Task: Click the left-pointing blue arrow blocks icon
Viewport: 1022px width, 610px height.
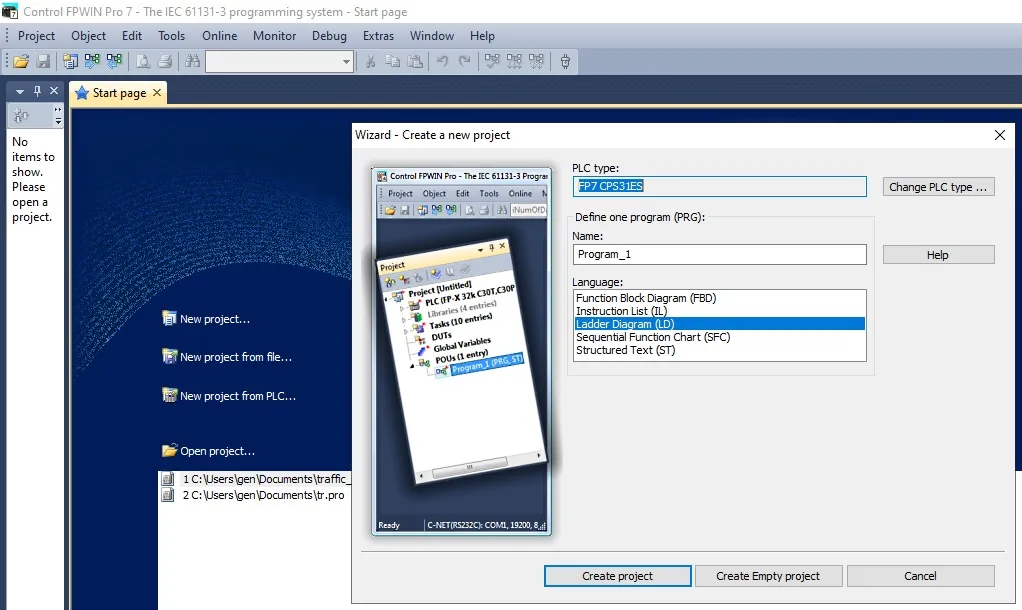Action: tap(115, 61)
